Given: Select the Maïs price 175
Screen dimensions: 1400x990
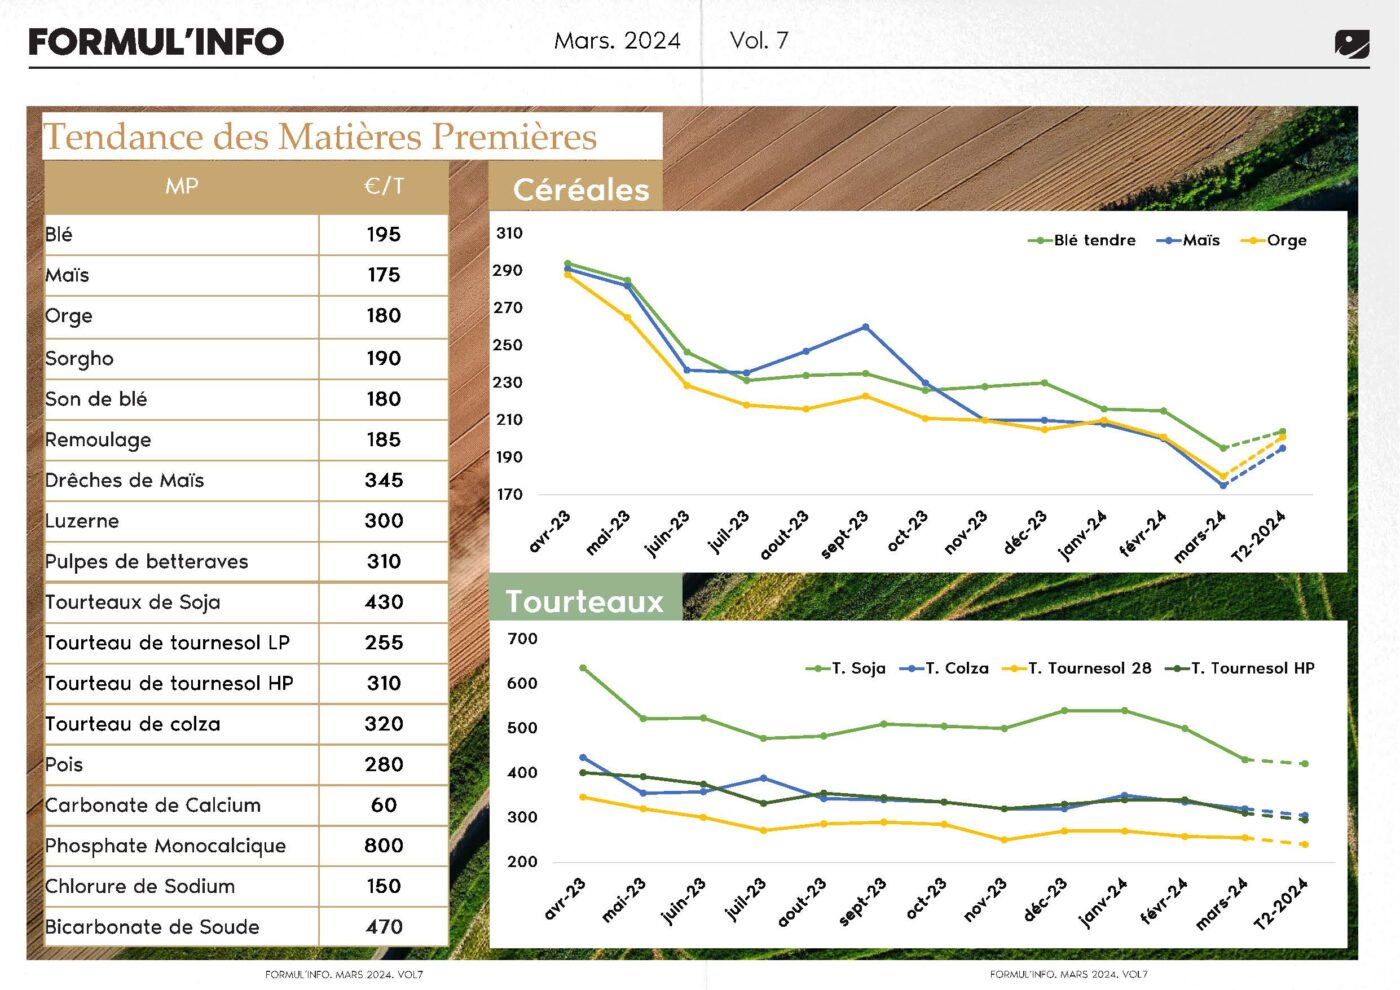Looking at the screenshot, I should point(384,275).
